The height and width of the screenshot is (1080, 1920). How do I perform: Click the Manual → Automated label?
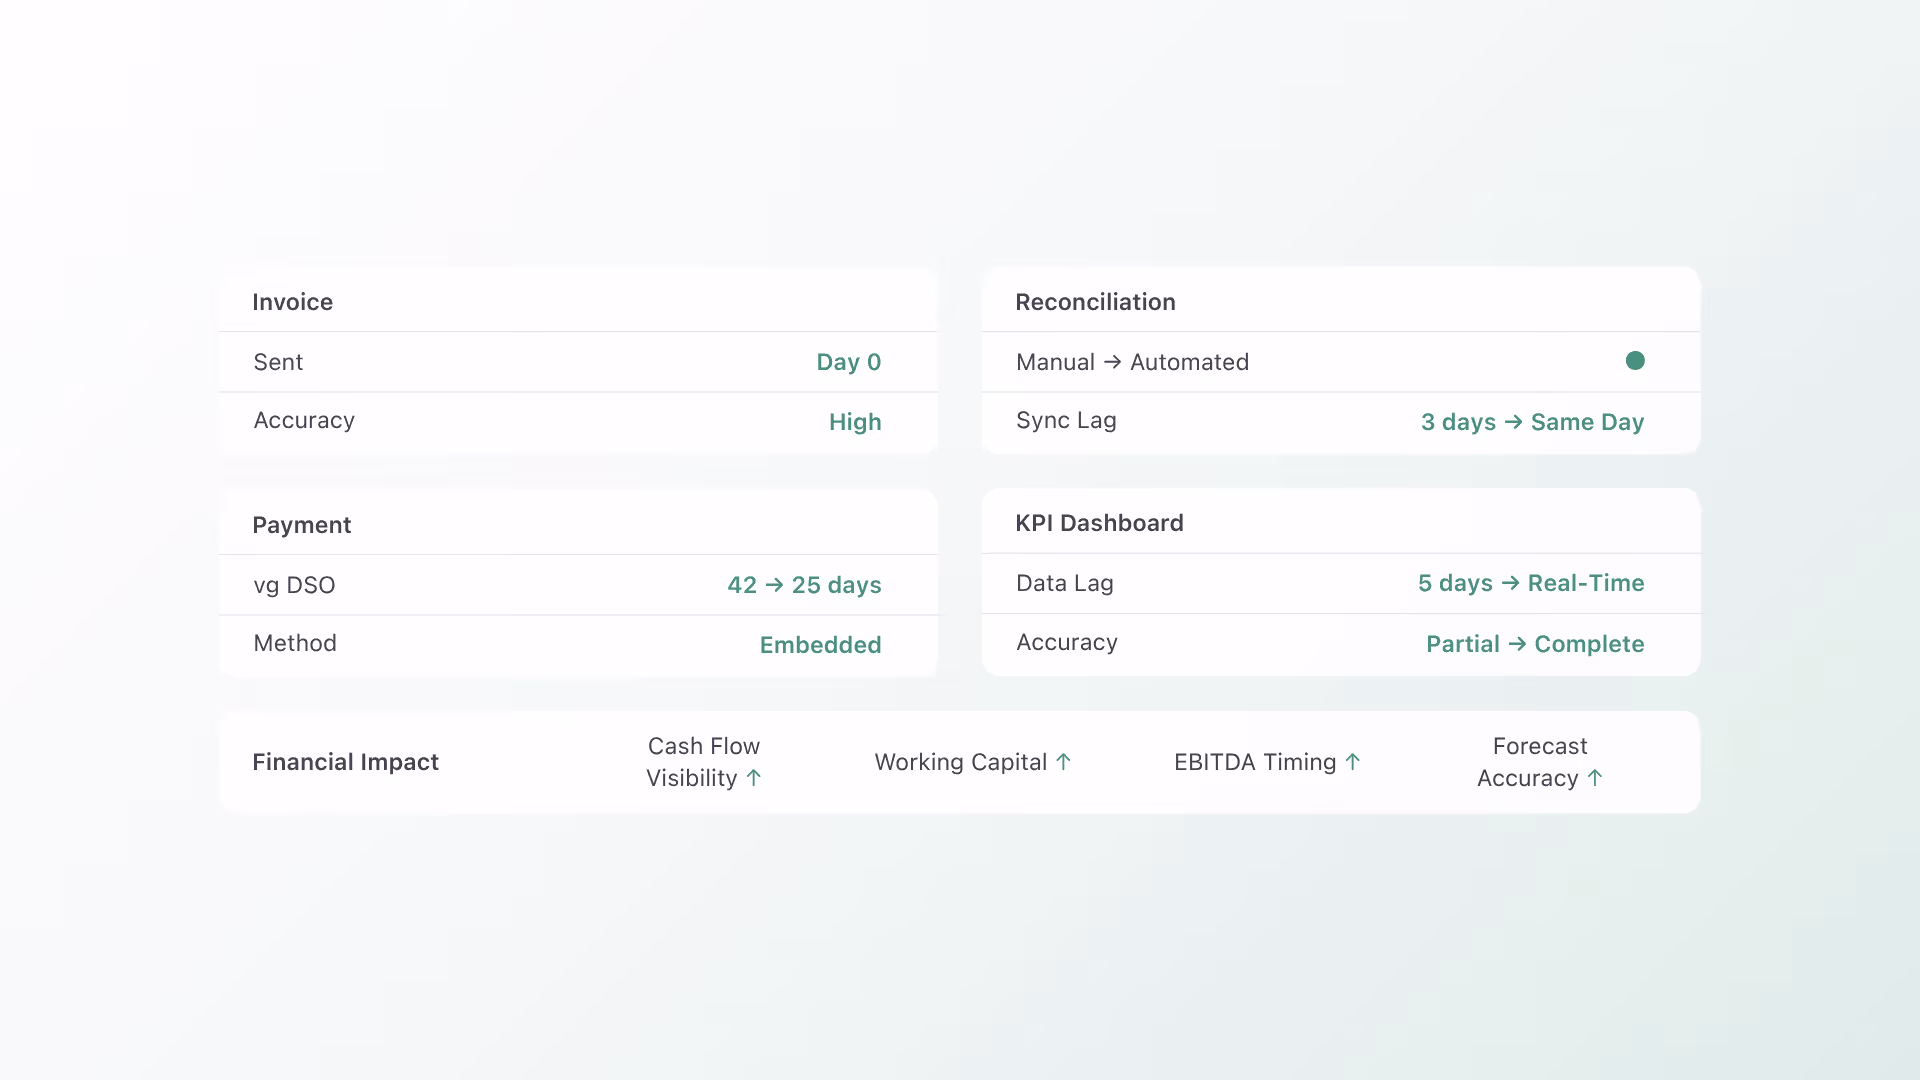1132,362
